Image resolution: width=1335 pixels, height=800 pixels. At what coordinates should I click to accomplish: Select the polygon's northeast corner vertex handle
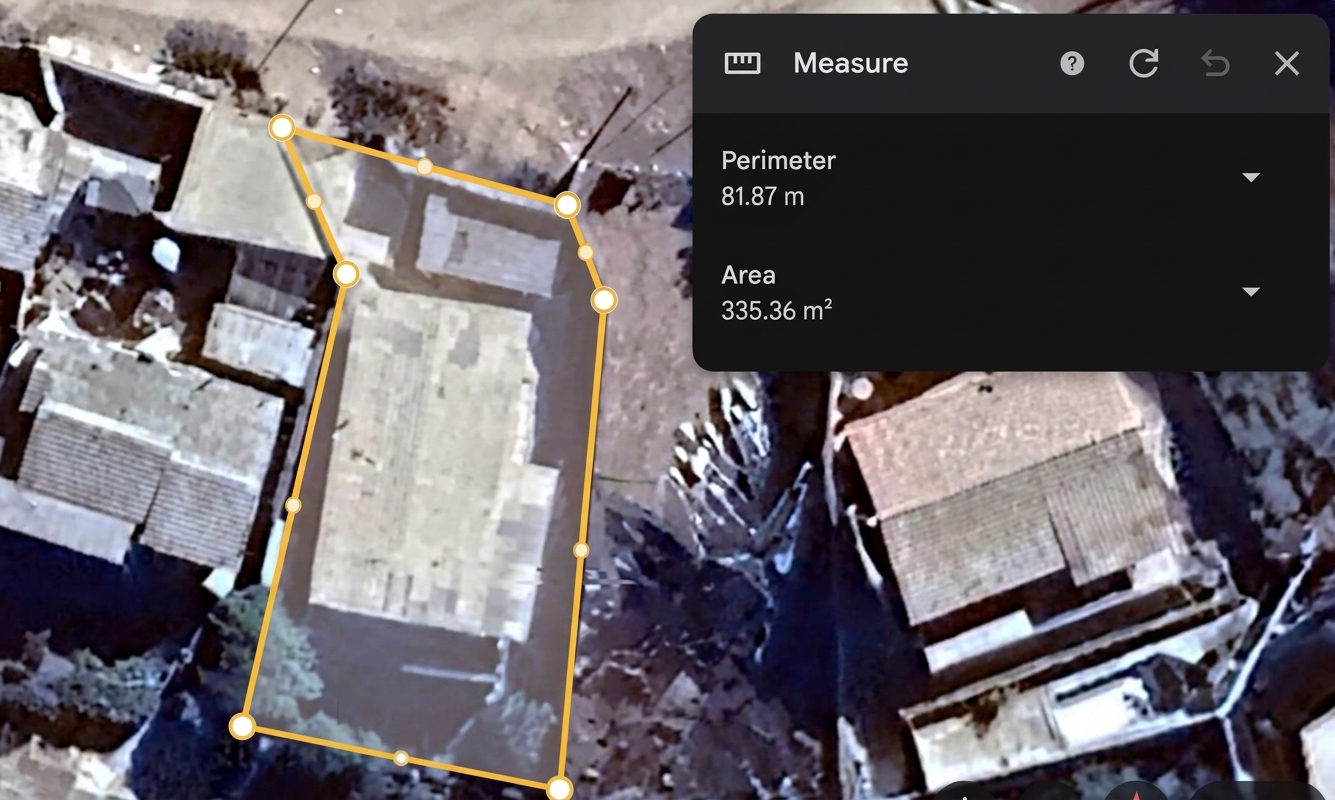pyautogui.click(x=567, y=205)
